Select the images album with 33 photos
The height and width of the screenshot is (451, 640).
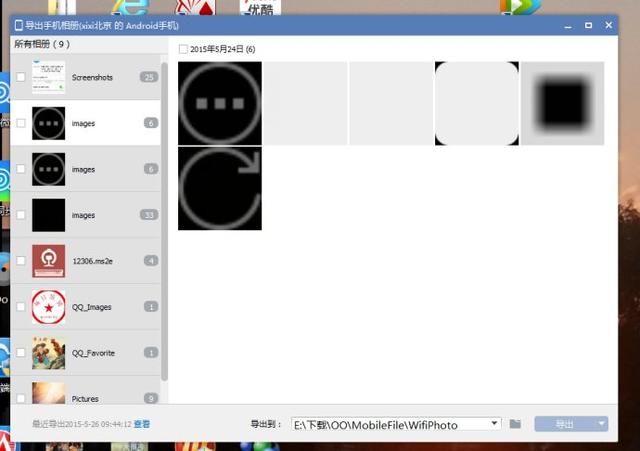point(85,215)
